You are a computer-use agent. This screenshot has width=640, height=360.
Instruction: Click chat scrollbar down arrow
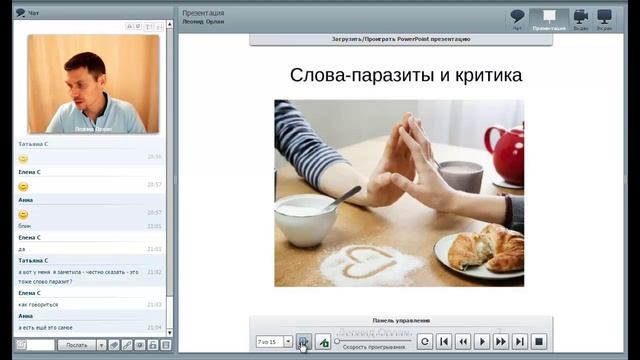click(x=170, y=333)
